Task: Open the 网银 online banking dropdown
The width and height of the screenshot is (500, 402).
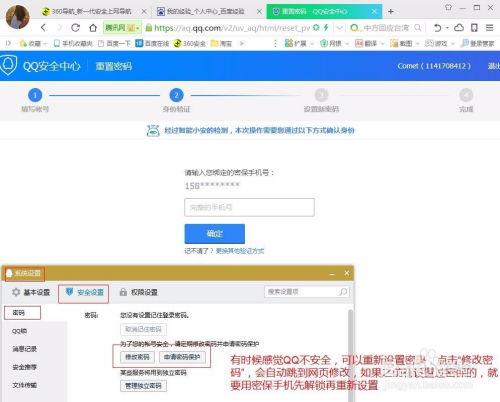Action: [x=334, y=43]
